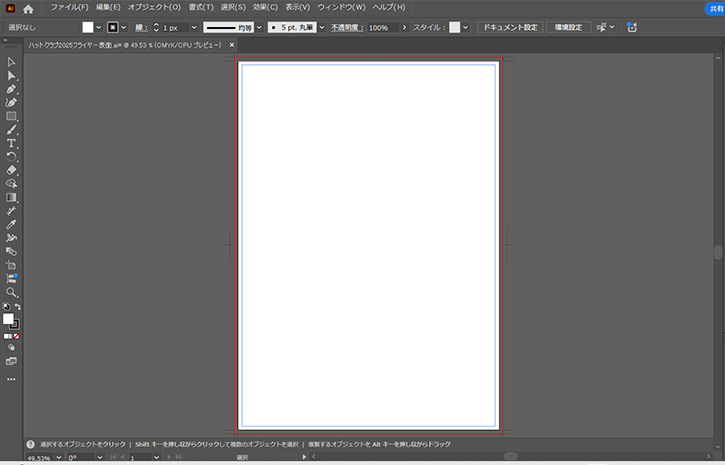Select the Eyedropper tool
725x465 pixels.
11,225
